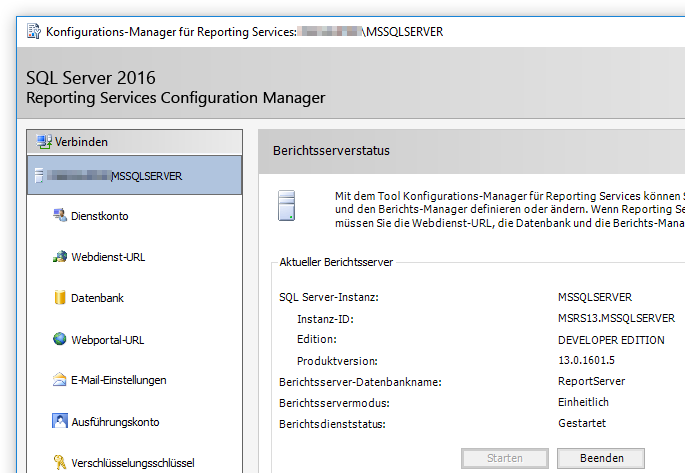This screenshot has width=685, height=473.
Task: Click the Einheitlich server mode value
Action: 583,402
